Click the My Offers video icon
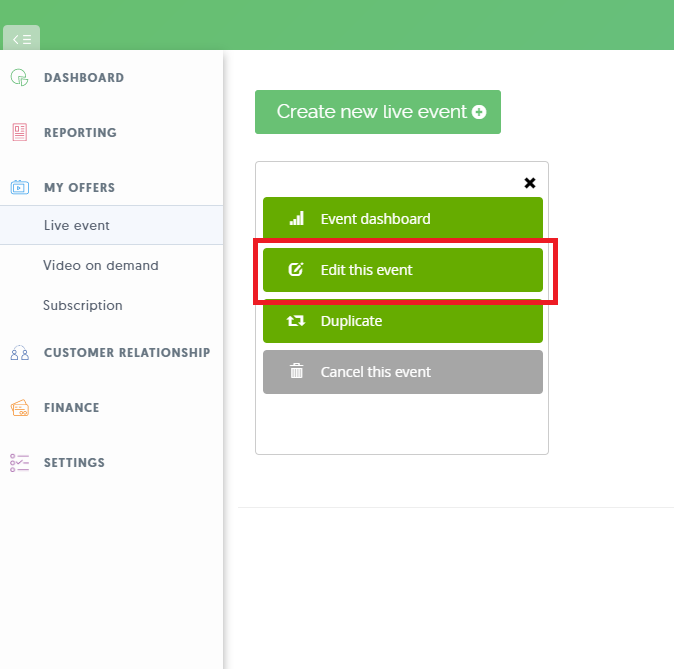Screen dimensions: 674x669 (19, 187)
